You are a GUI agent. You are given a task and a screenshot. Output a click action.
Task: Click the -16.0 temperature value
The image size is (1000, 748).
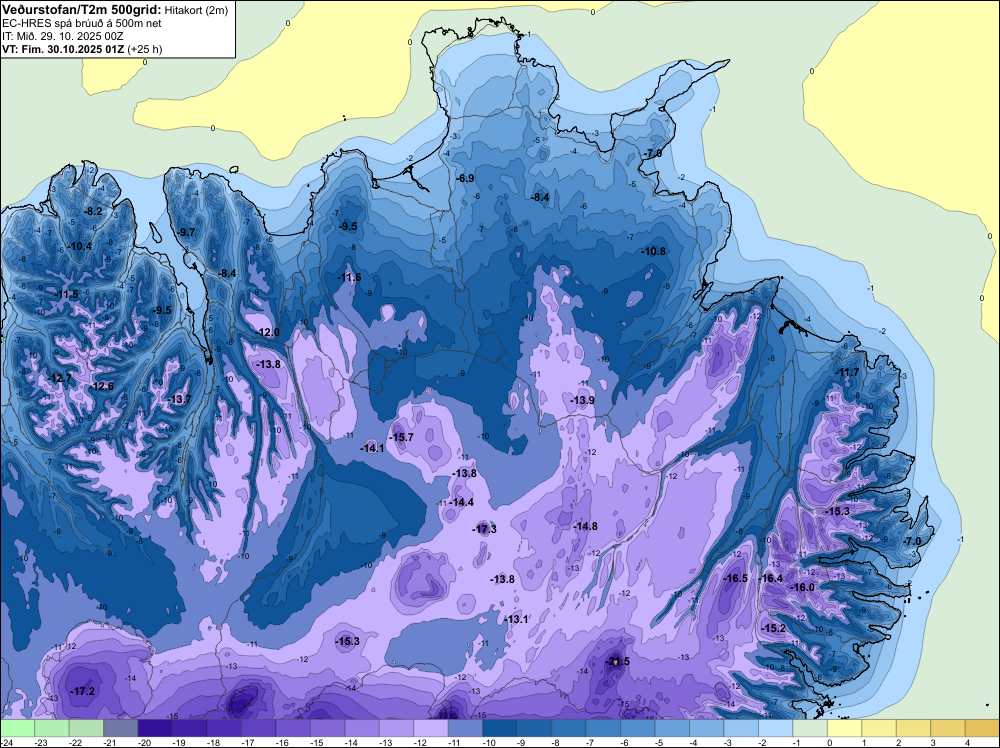pos(803,587)
